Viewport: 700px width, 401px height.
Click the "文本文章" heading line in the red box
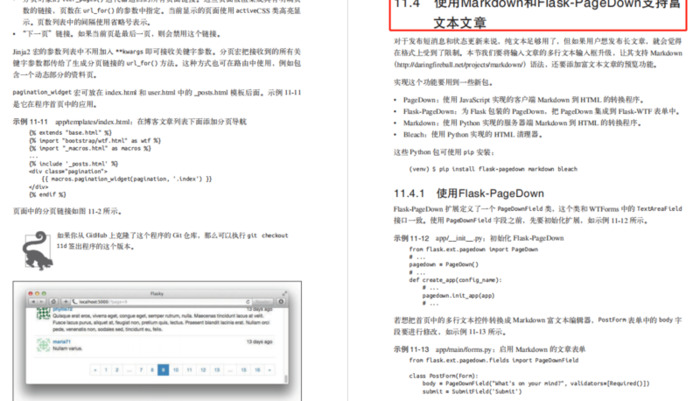tap(459, 22)
